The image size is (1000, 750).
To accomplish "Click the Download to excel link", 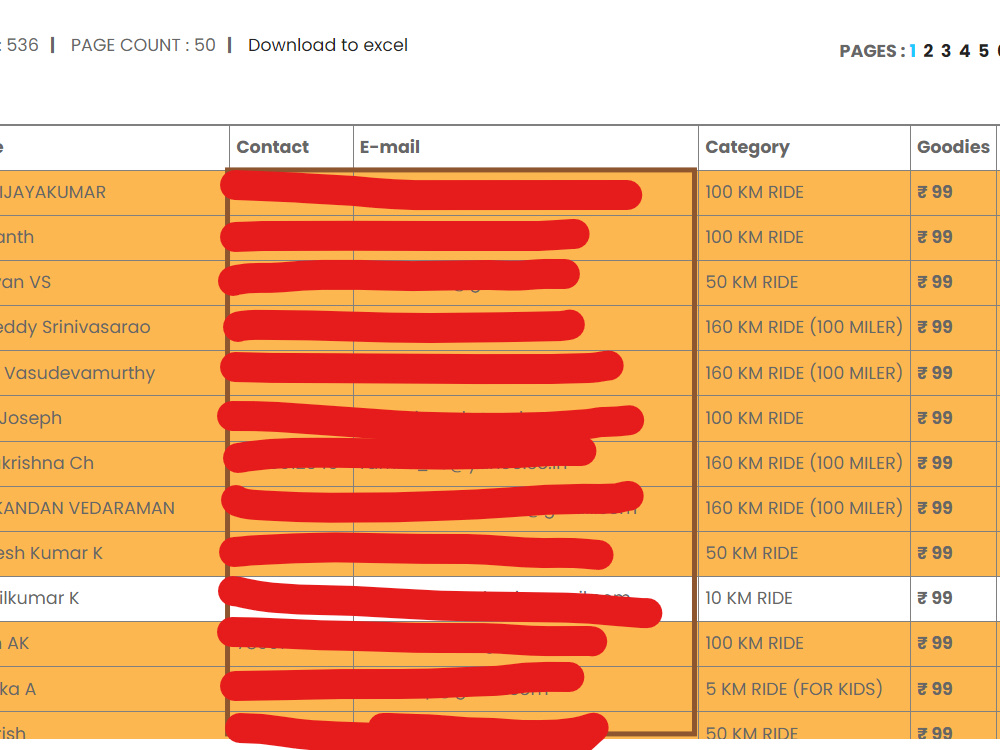I will (x=328, y=45).
